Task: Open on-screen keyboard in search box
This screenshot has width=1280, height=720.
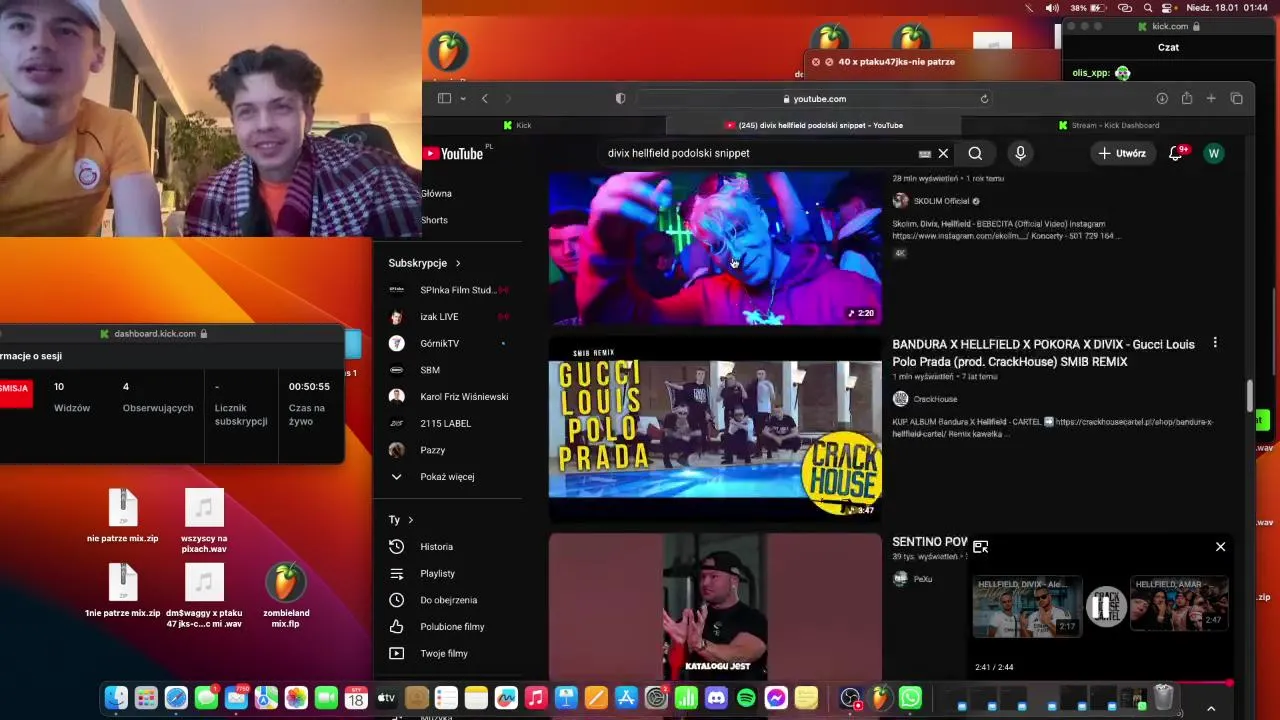Action: (925, 153)
